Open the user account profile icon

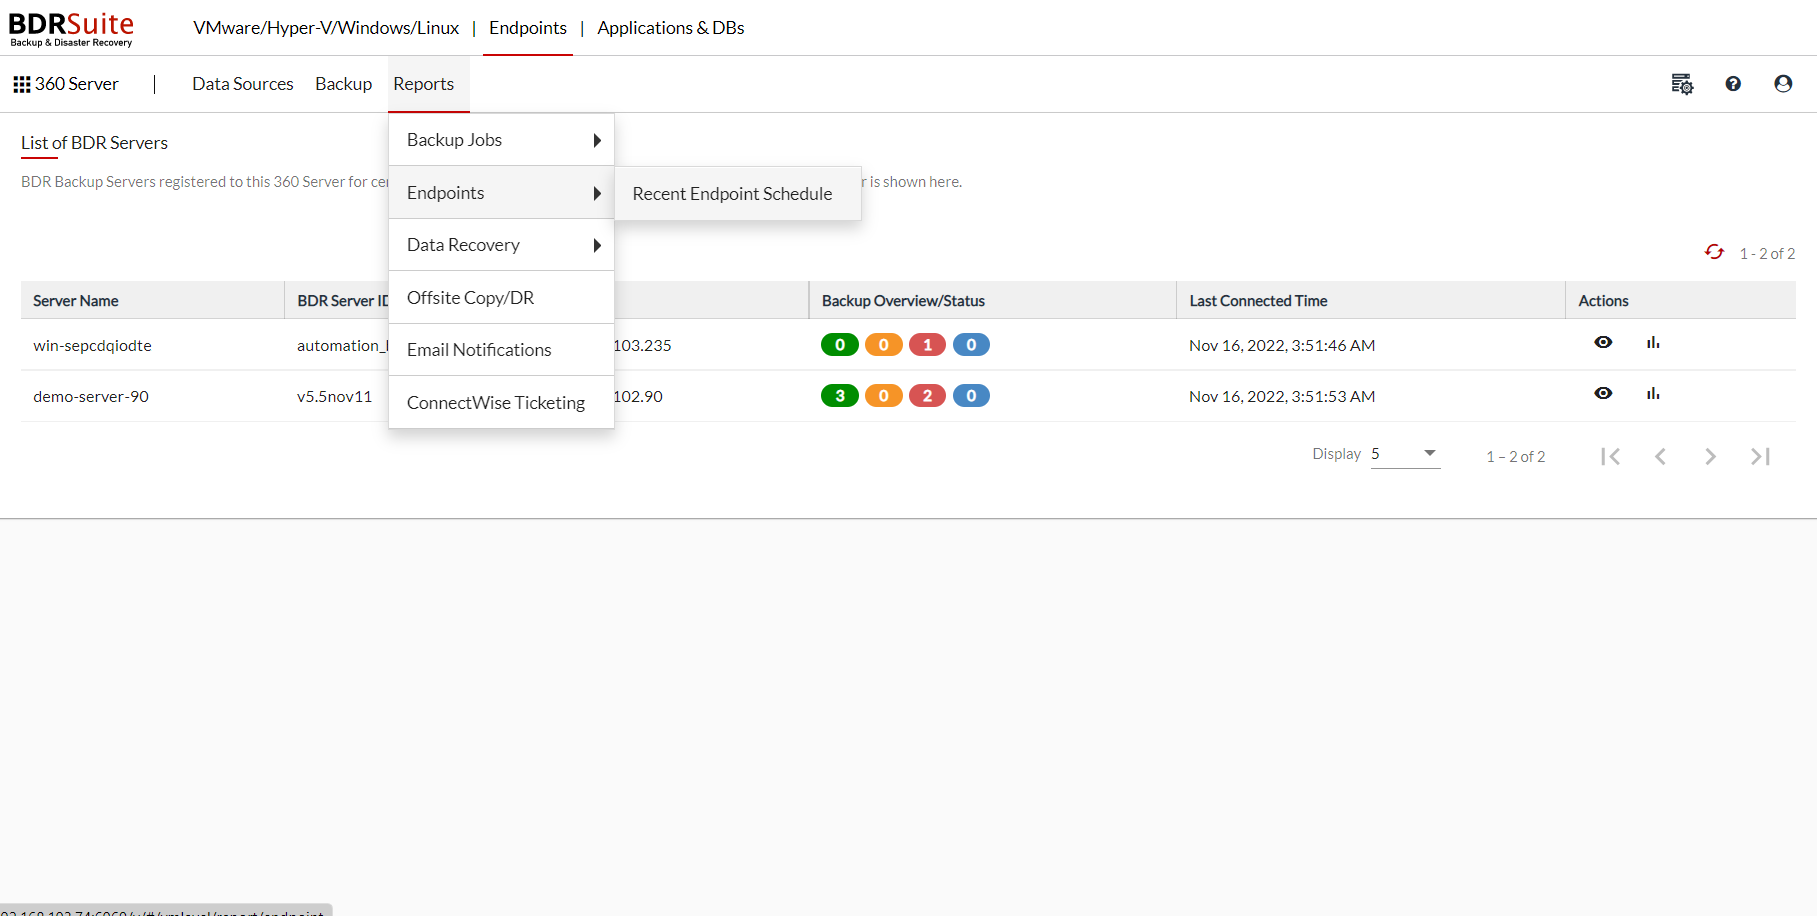[x=1783, y=84]
